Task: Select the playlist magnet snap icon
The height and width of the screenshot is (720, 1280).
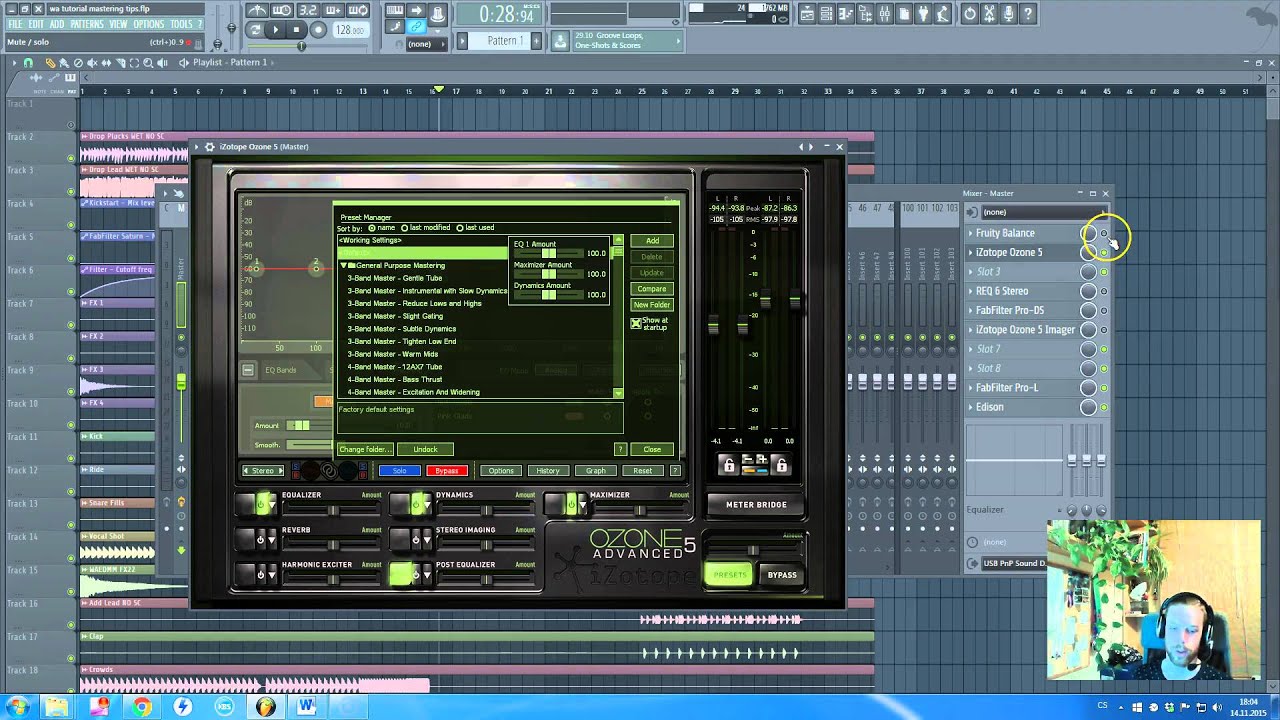Action: click(28, 62)
